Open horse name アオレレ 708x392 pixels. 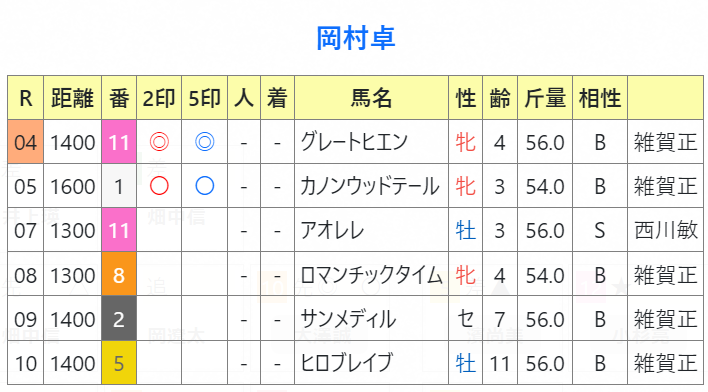coord(332,230)
